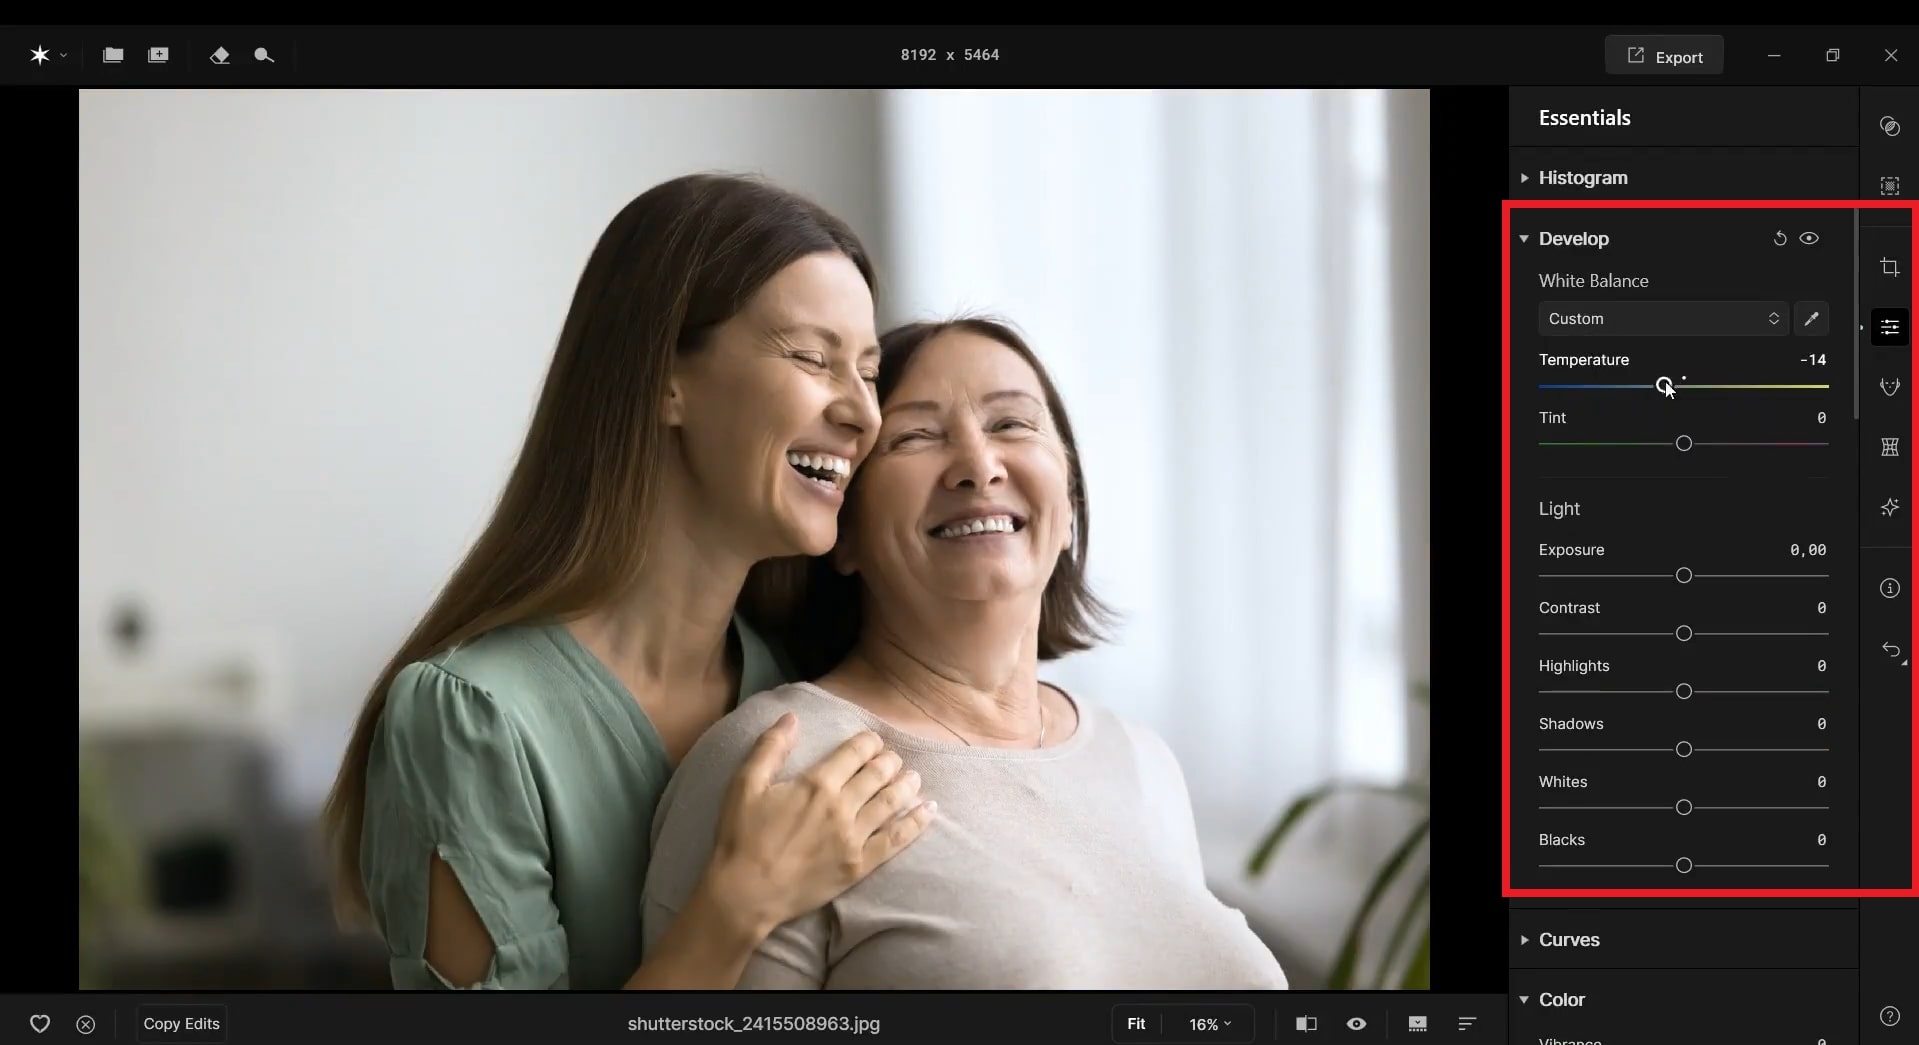Select the Crop tool in right sidebar
The image size is (1919, 1045).
[1889, 267]
